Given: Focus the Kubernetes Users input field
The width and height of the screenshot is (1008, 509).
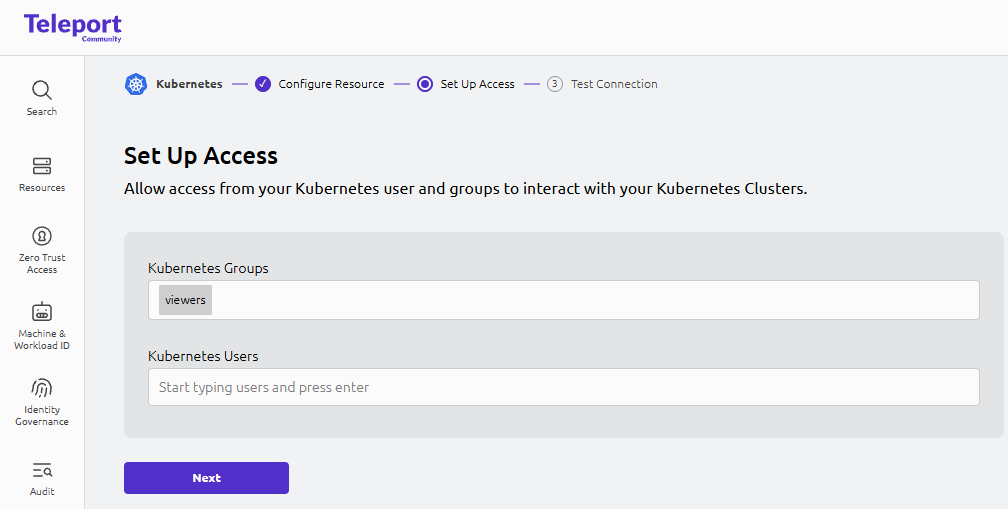Looking at the screenshot, I should (563, 387).
